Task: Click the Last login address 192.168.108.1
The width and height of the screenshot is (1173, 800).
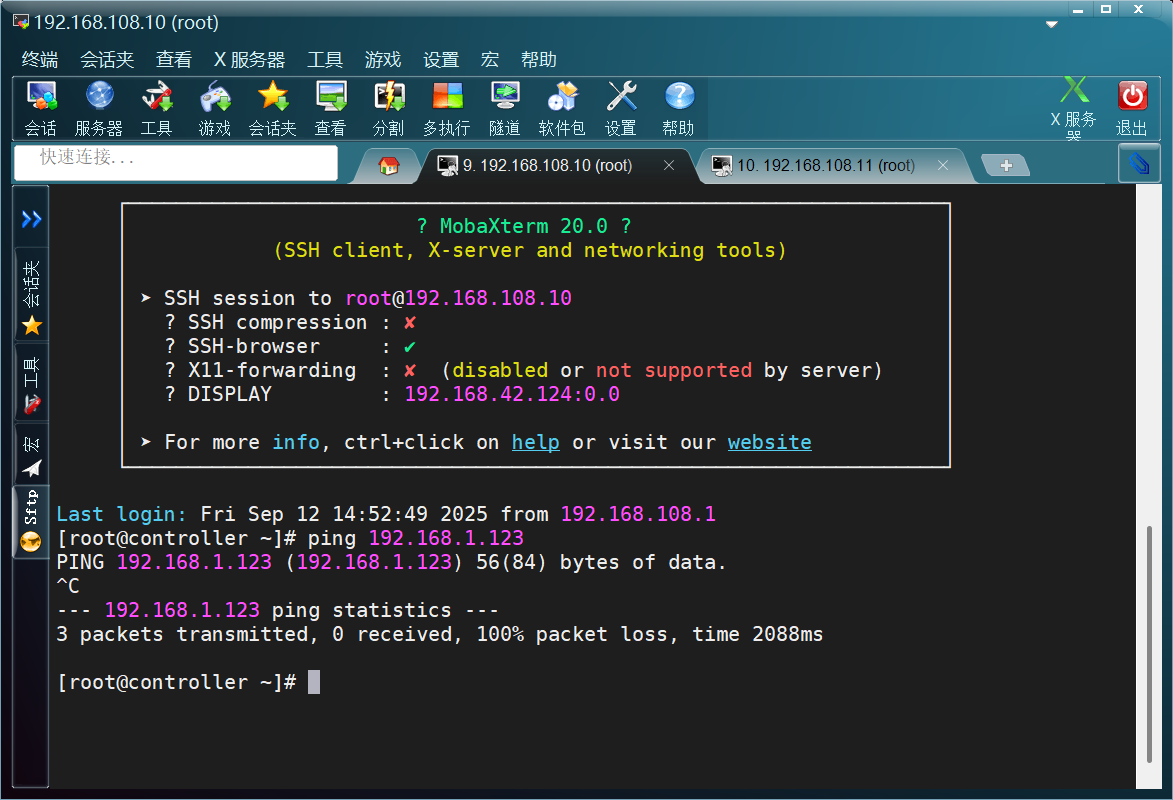Action: click(638, 514)
